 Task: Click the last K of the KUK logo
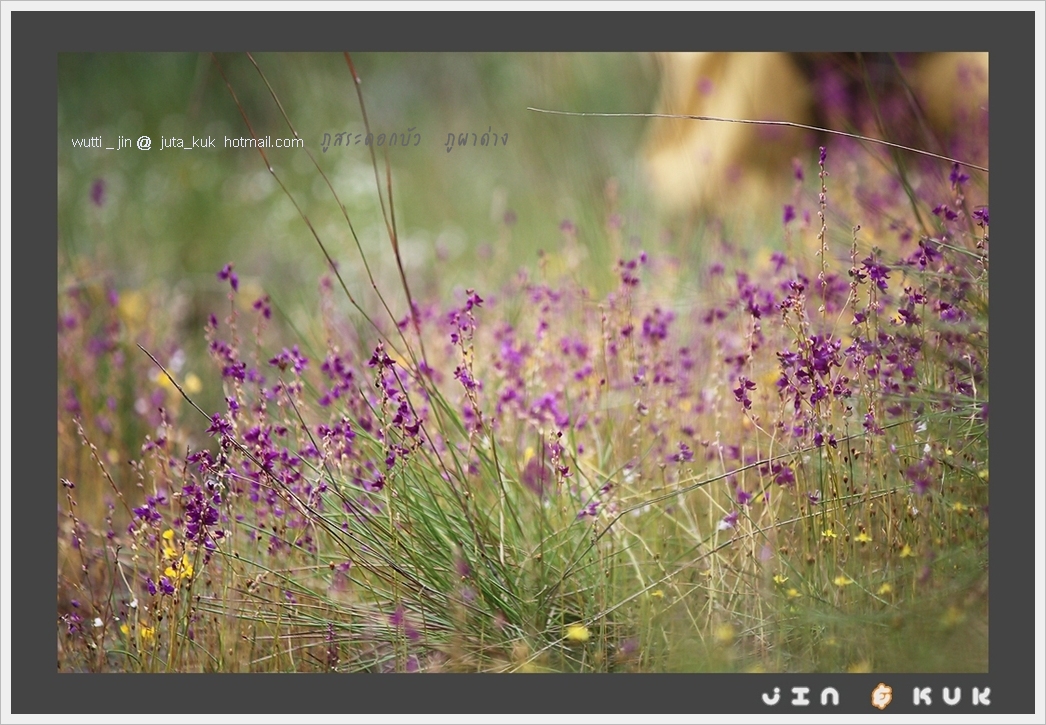click(980, 696)
